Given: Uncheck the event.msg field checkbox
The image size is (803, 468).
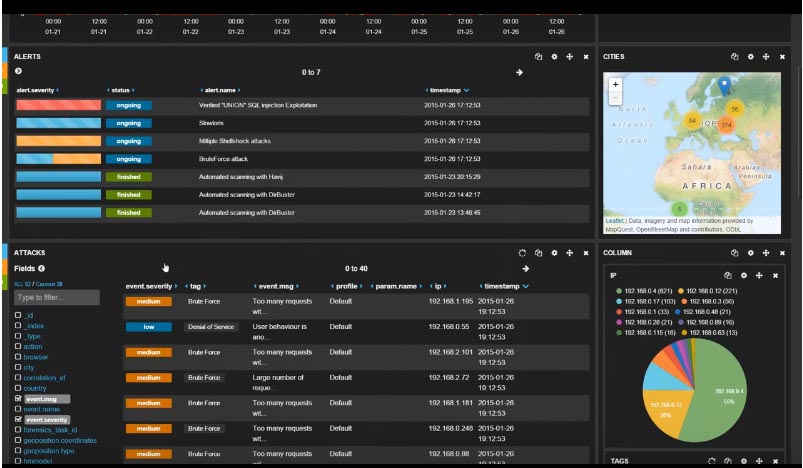Looking at the screenshot, I should pyautogui.click(x=18, y=398).
